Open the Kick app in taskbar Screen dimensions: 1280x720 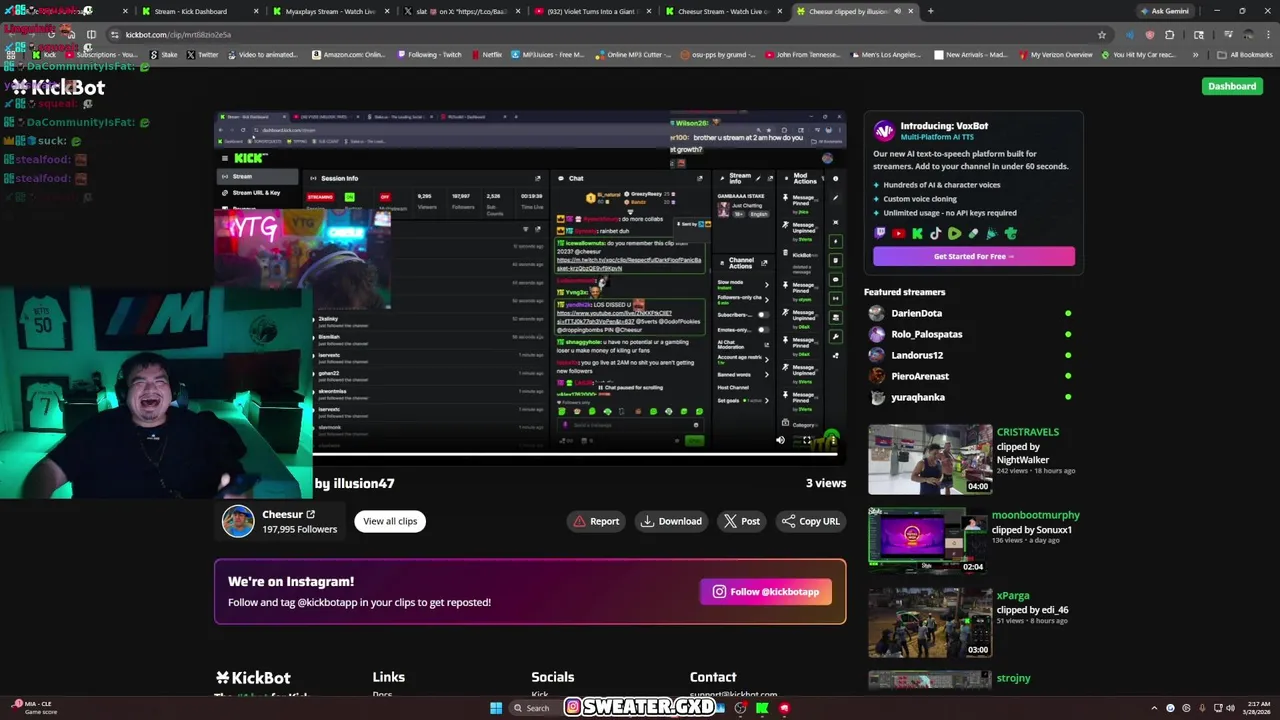click(x=762, y=708)
